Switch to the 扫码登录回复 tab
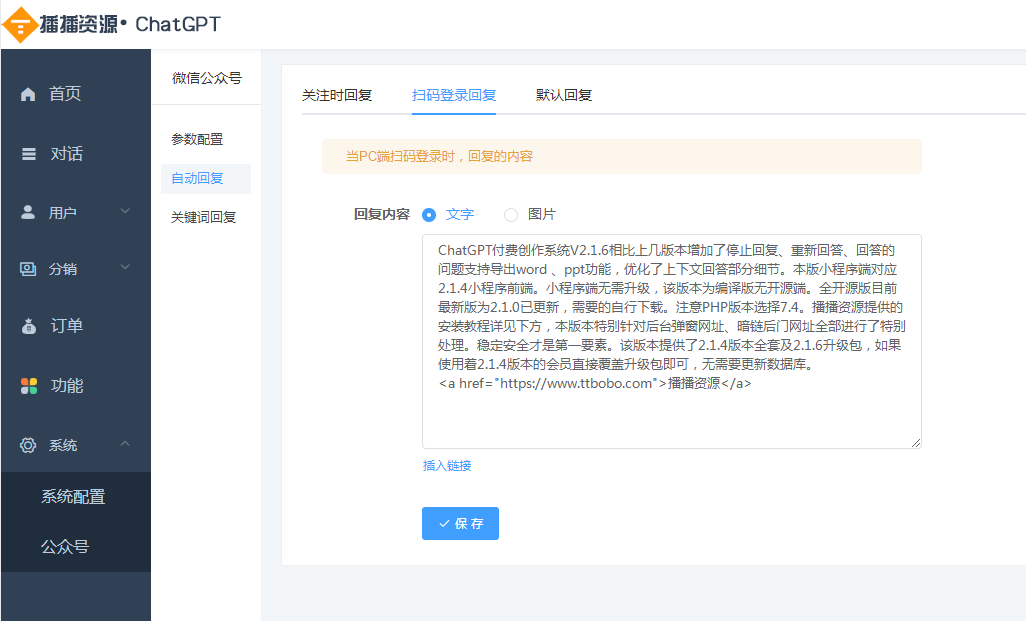 (453, 96)
